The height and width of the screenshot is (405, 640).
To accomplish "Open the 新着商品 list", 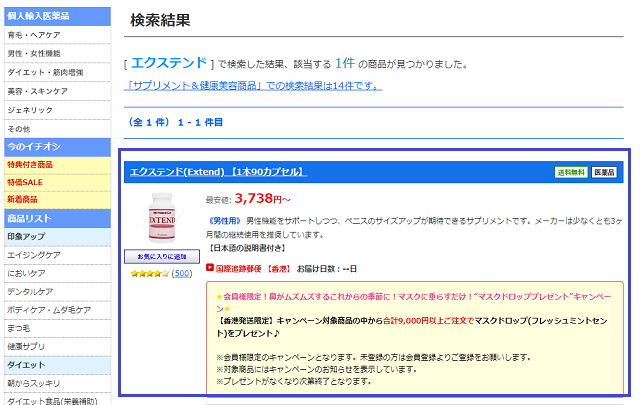I will [x=58, y=200].
